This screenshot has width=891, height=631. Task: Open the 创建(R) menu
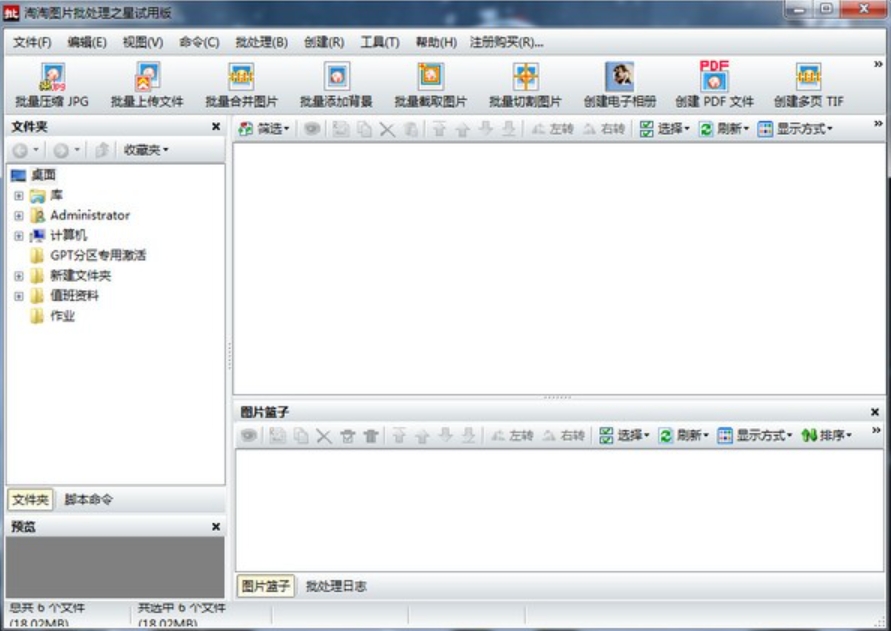324,43
